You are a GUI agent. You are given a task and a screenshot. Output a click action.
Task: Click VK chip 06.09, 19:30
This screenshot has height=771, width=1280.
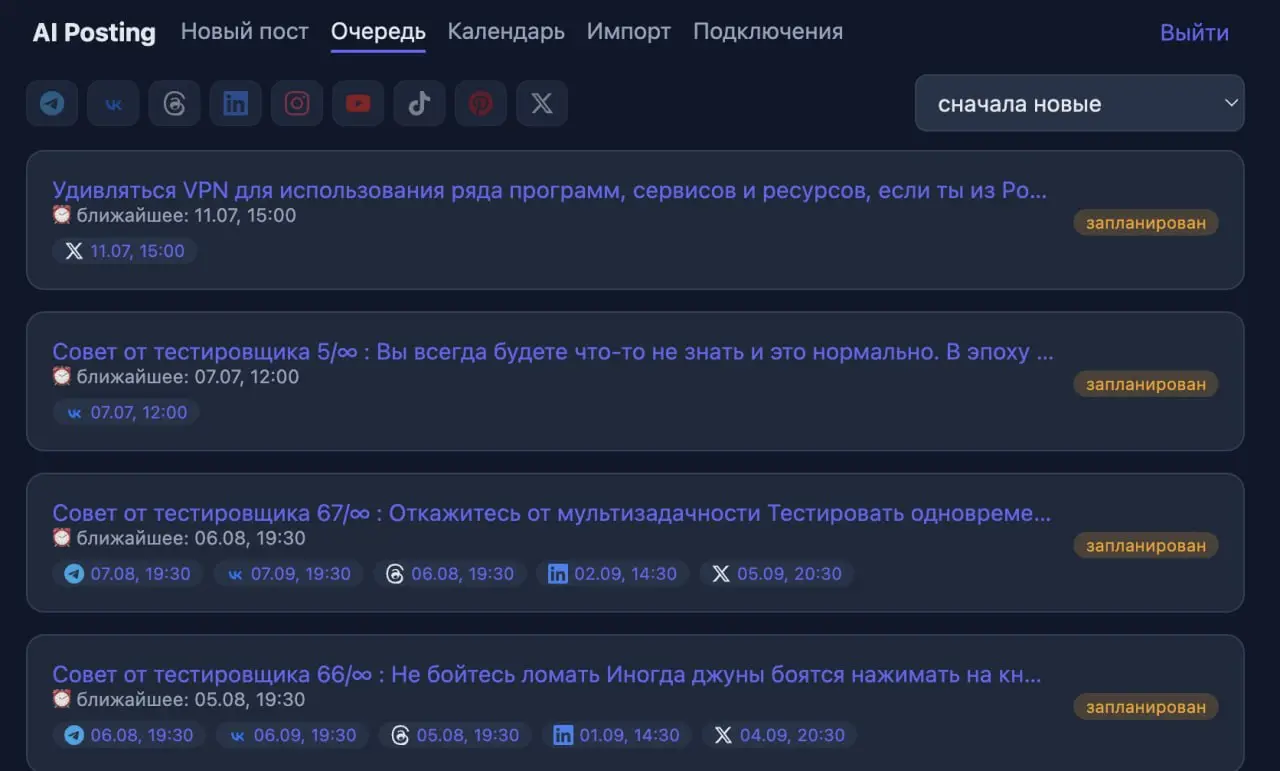click(292, 735)
